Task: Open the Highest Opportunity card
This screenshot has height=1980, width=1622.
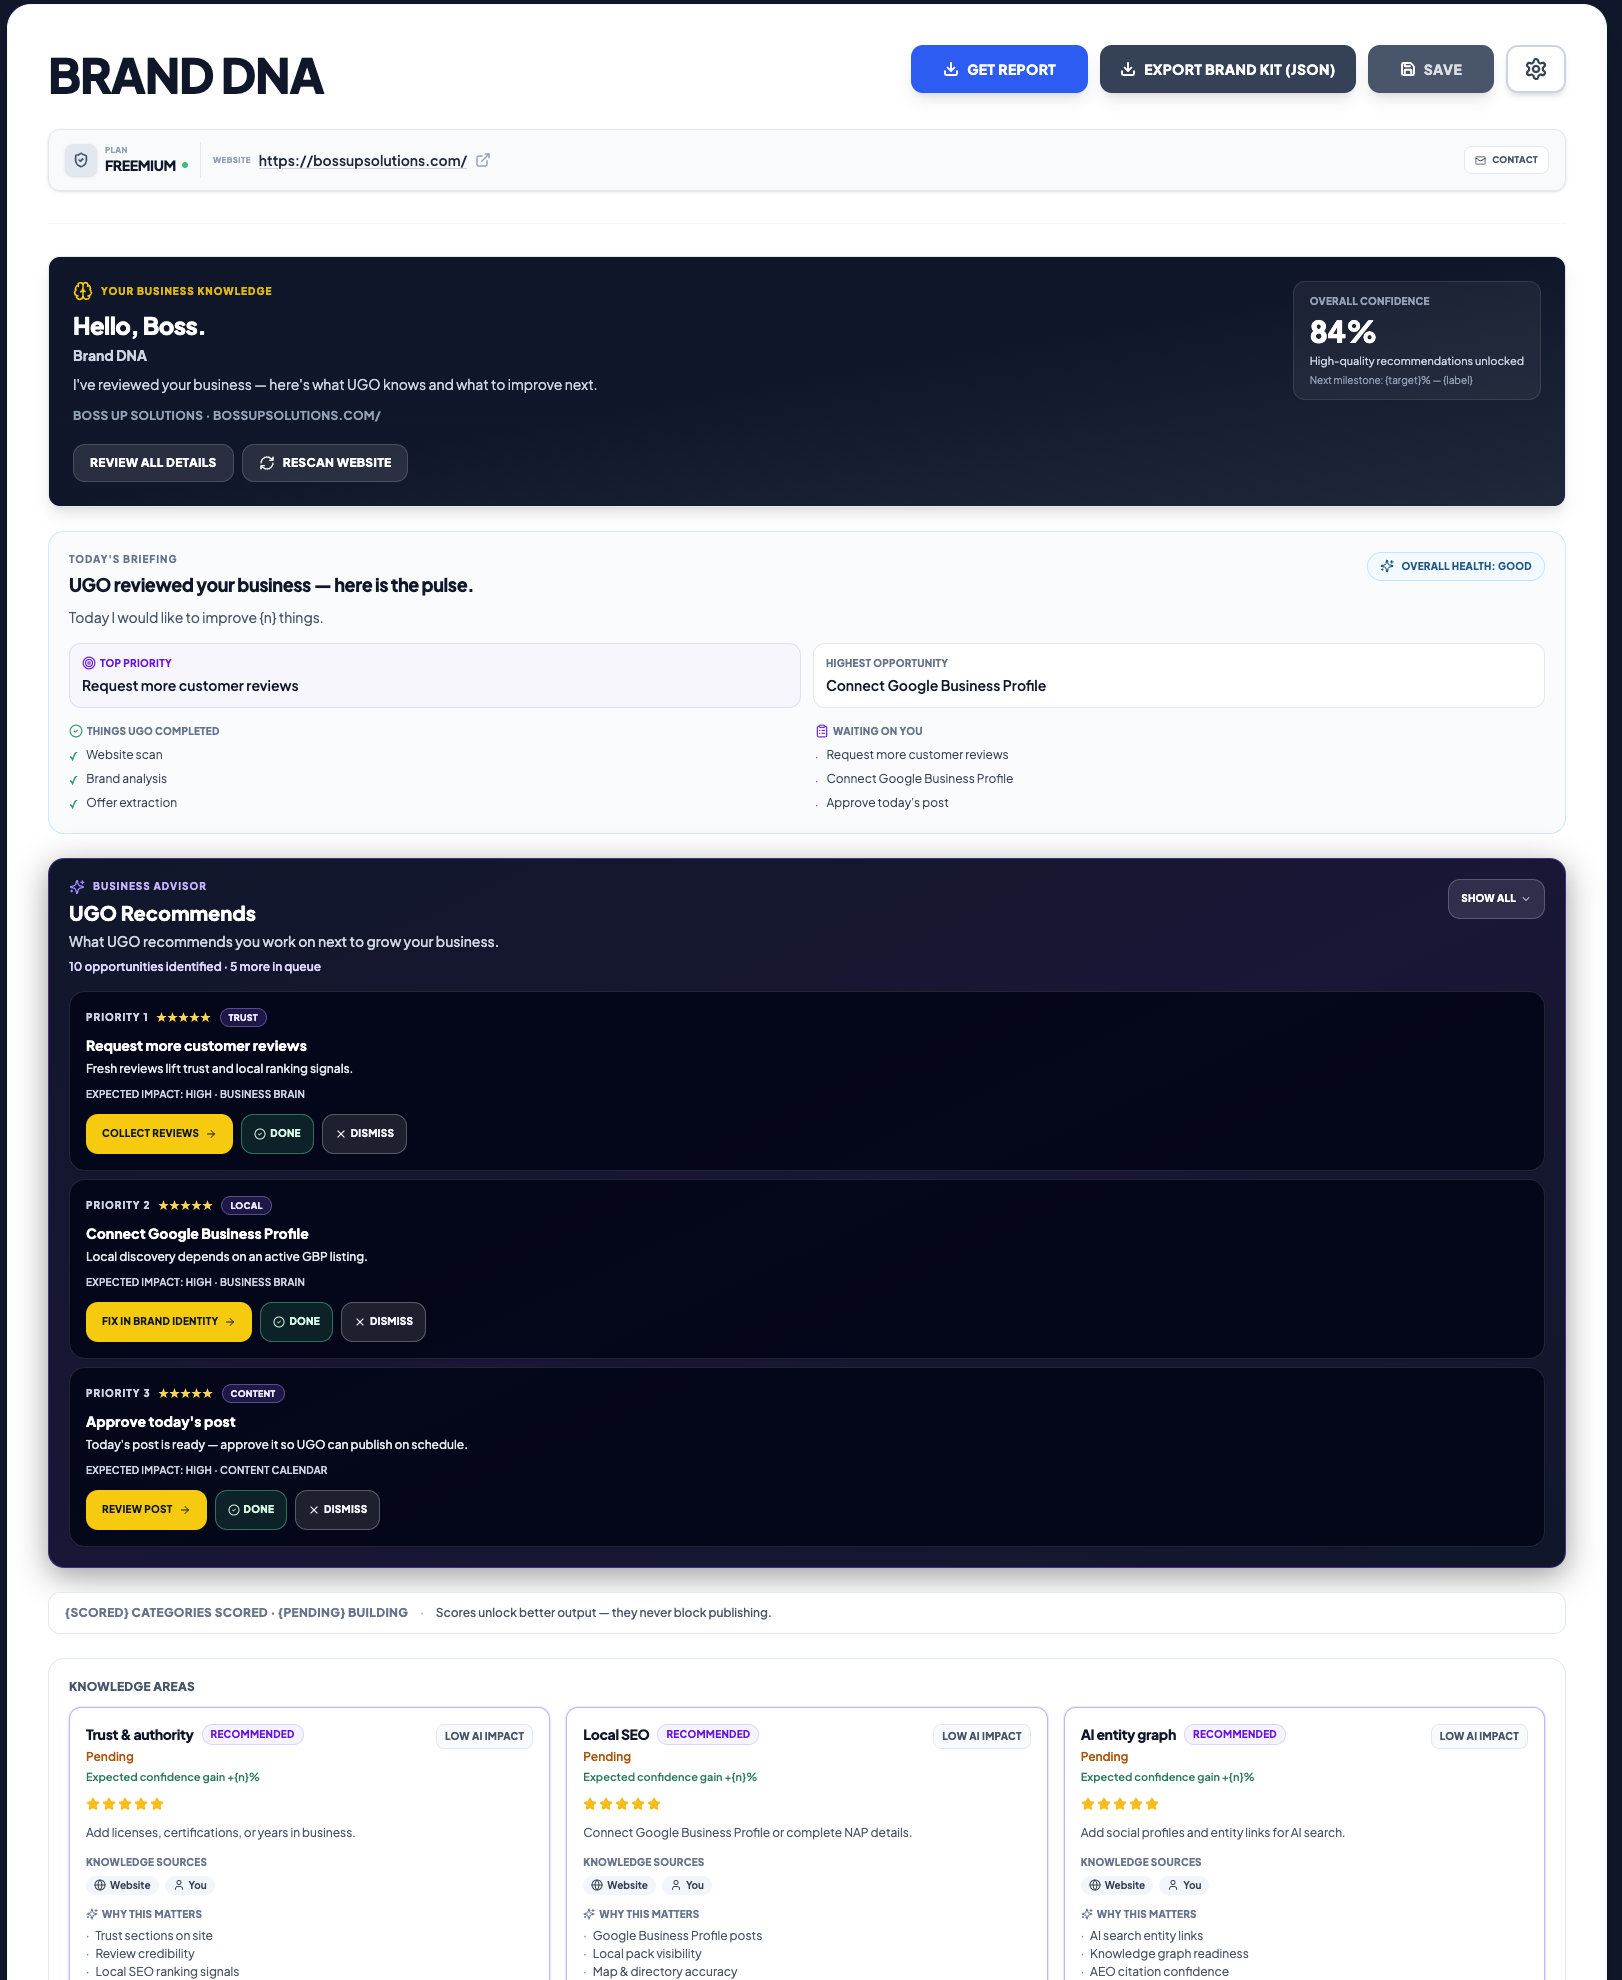Action: (1179, 675)
